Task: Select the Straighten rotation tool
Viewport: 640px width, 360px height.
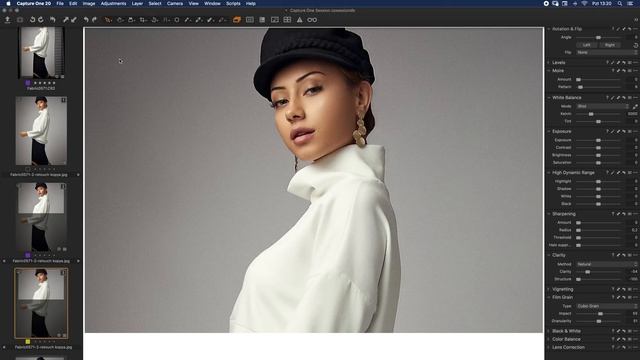Action: coord(155,20)
